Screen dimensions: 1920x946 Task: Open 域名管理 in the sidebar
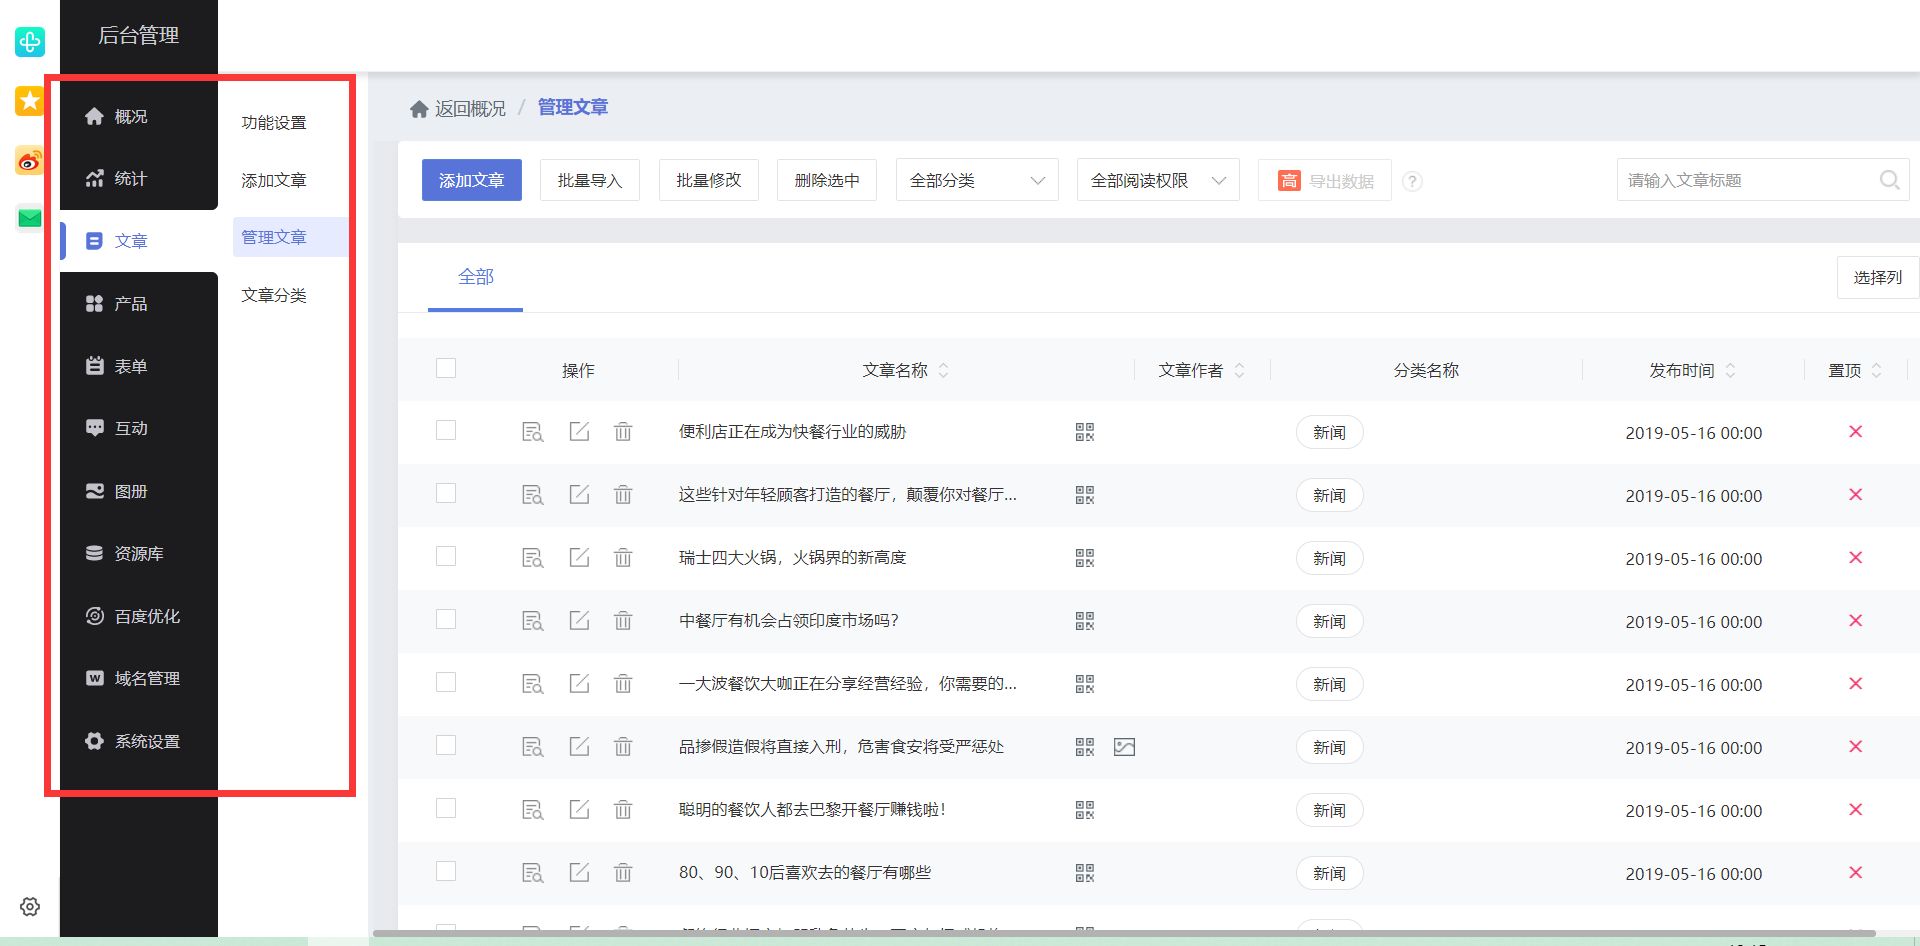point(145,678)
